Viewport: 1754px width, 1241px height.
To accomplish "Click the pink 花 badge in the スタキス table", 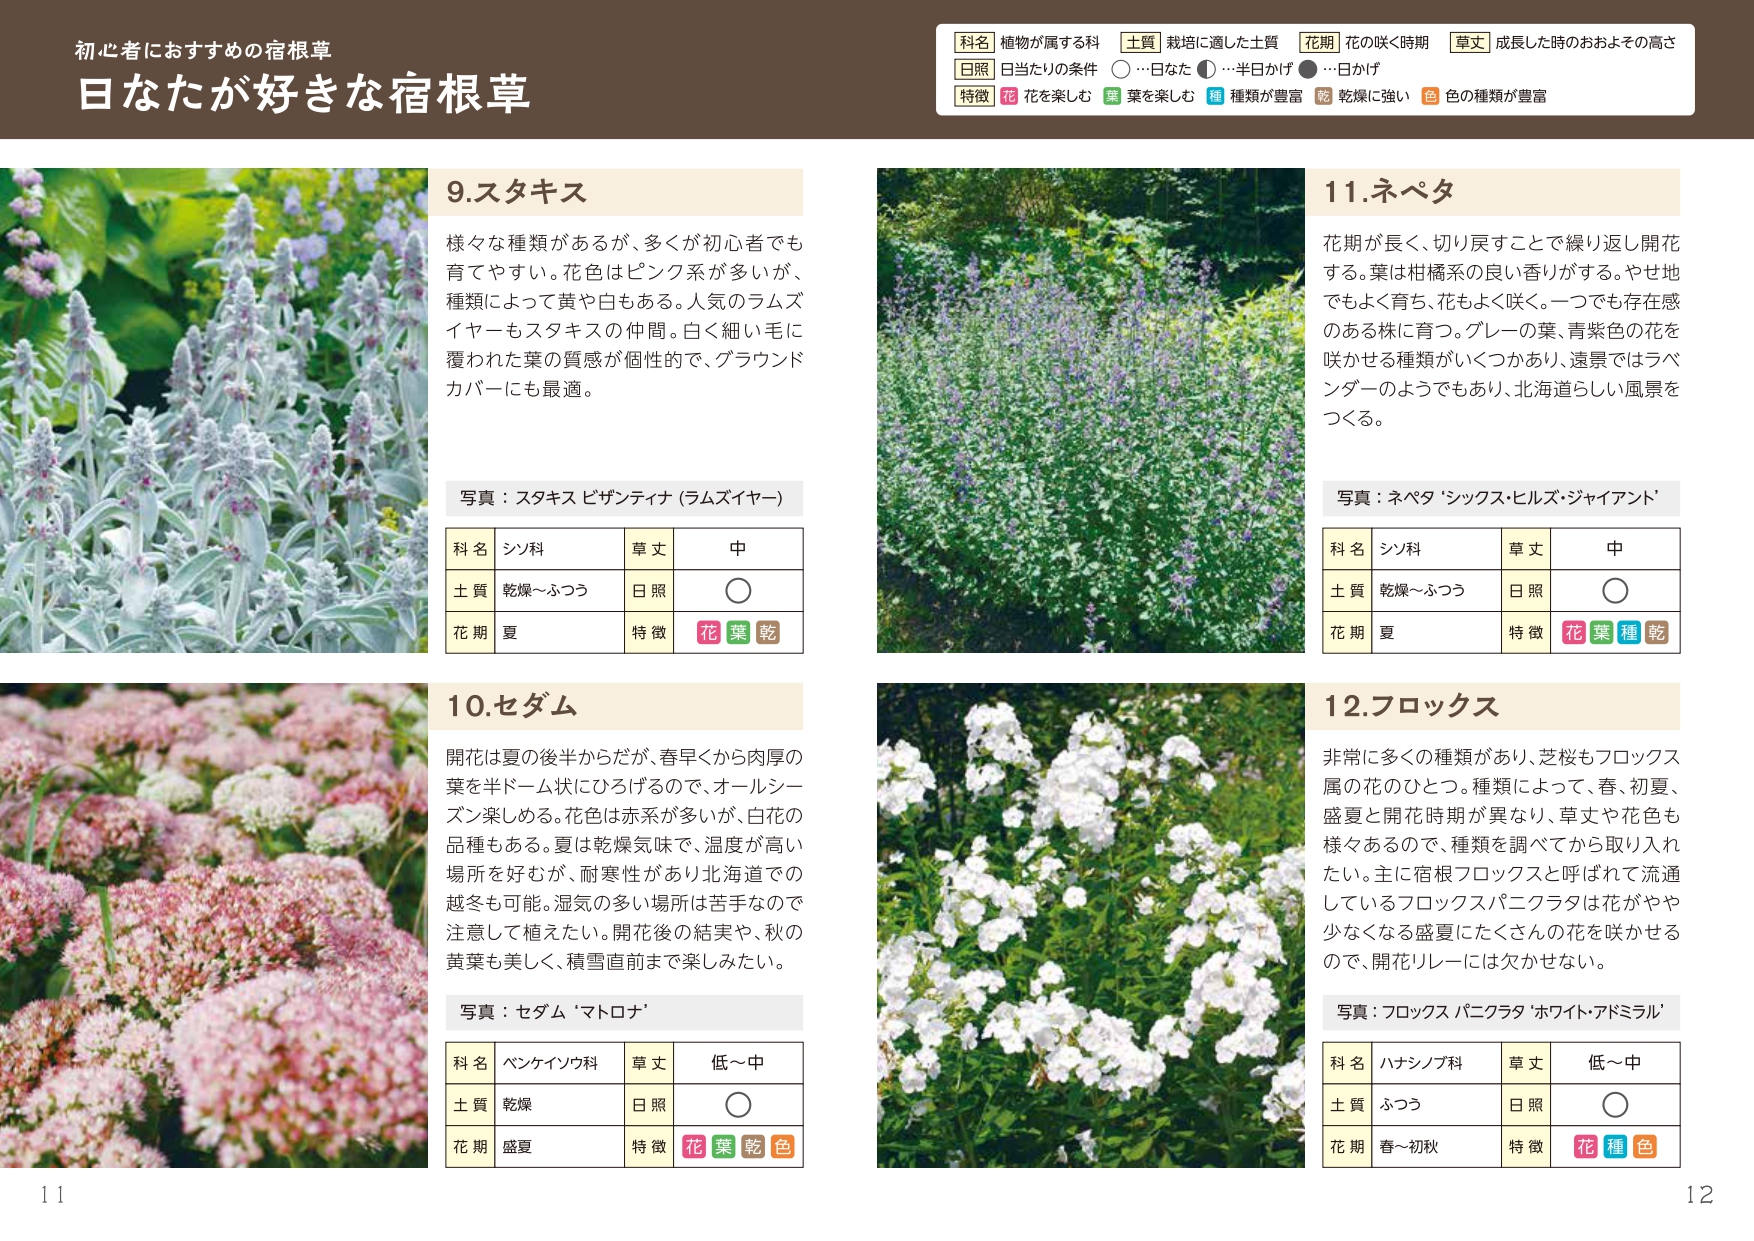I will (x=708, y=632).
